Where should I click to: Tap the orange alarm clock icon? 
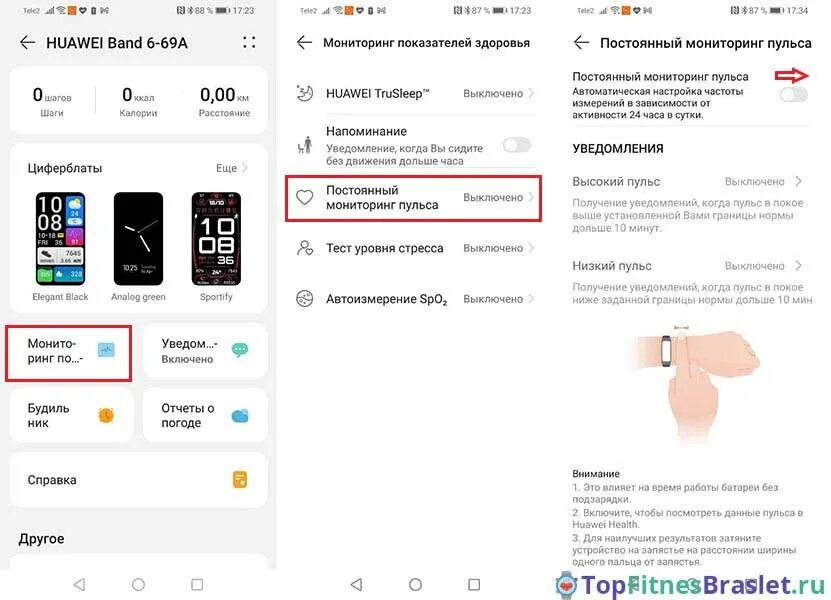pyautogui.click(x=106, y=415)
